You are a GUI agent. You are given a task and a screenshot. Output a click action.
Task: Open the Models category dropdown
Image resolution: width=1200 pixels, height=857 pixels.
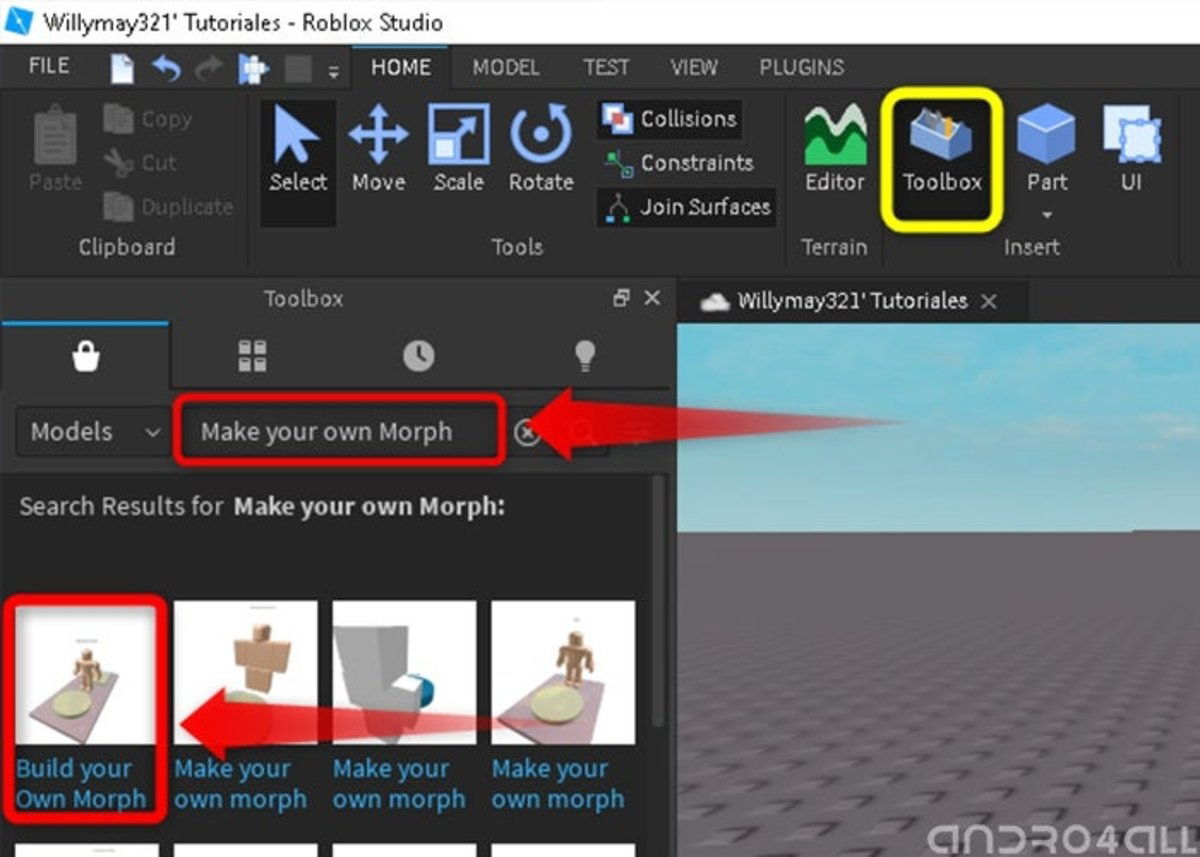pyautogui.click(x=92, y=432)
